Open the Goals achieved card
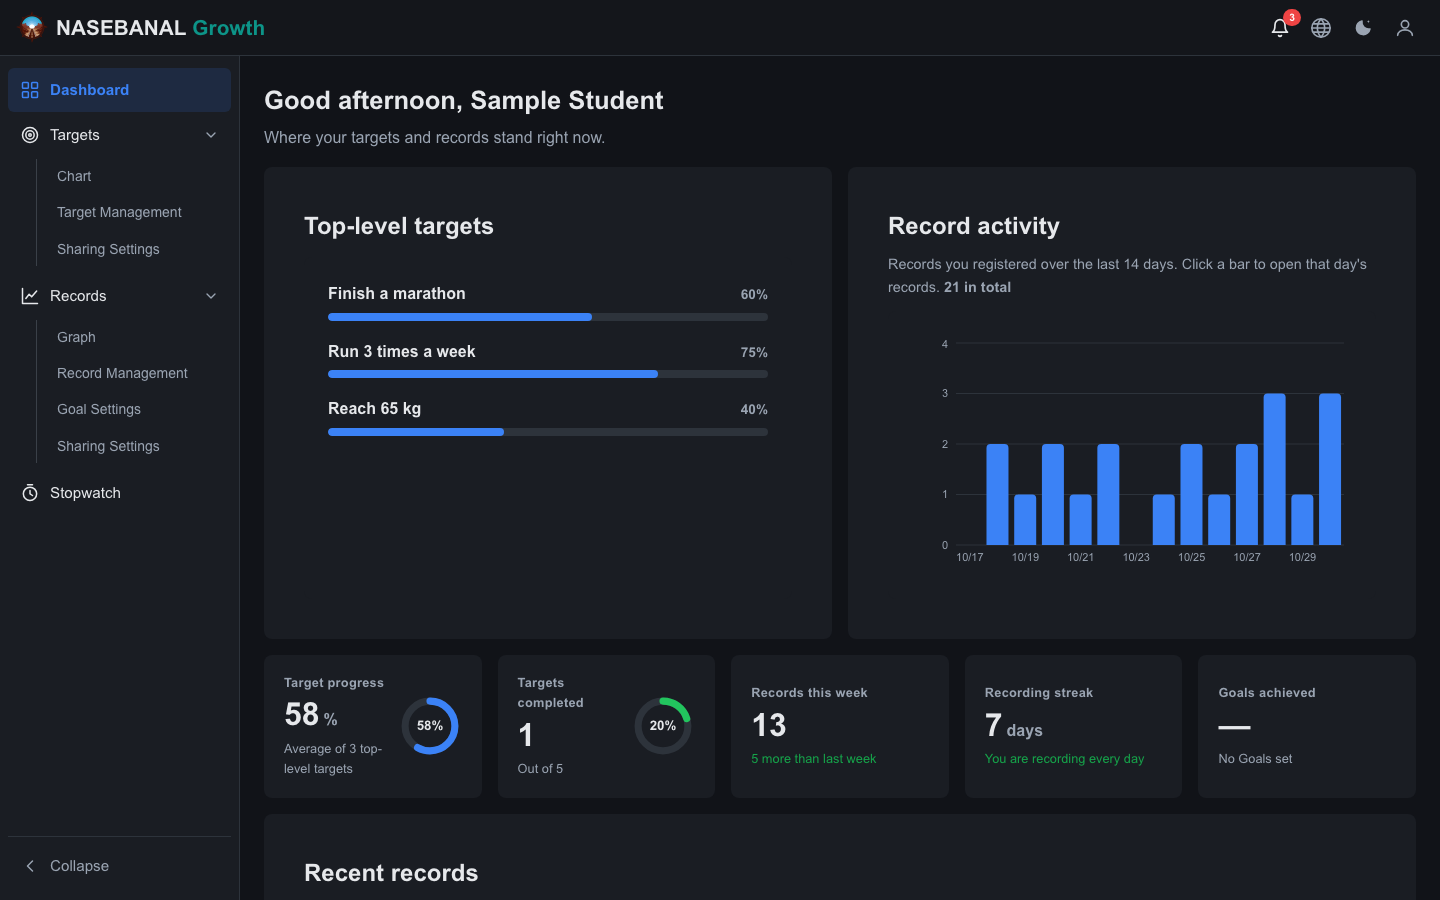1440x900 pixels. click(1307, 726)
